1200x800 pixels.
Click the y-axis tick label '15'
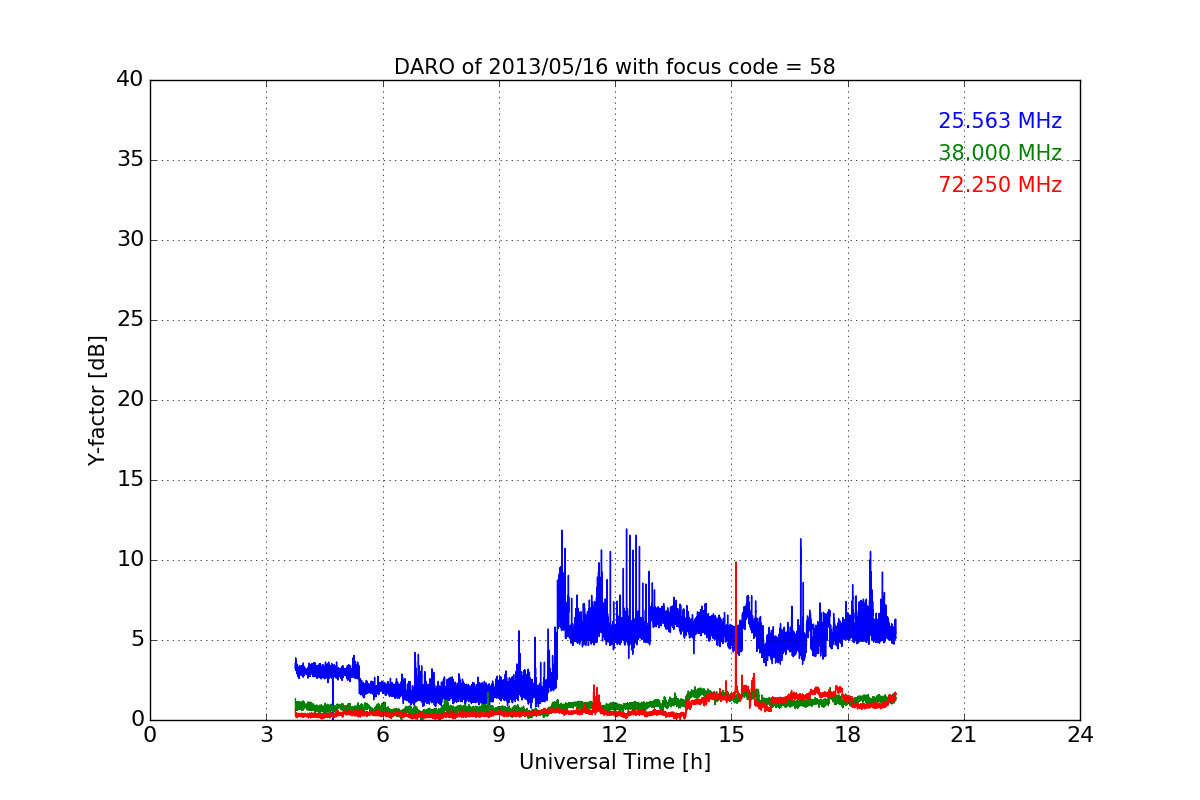tap(130, 480)
